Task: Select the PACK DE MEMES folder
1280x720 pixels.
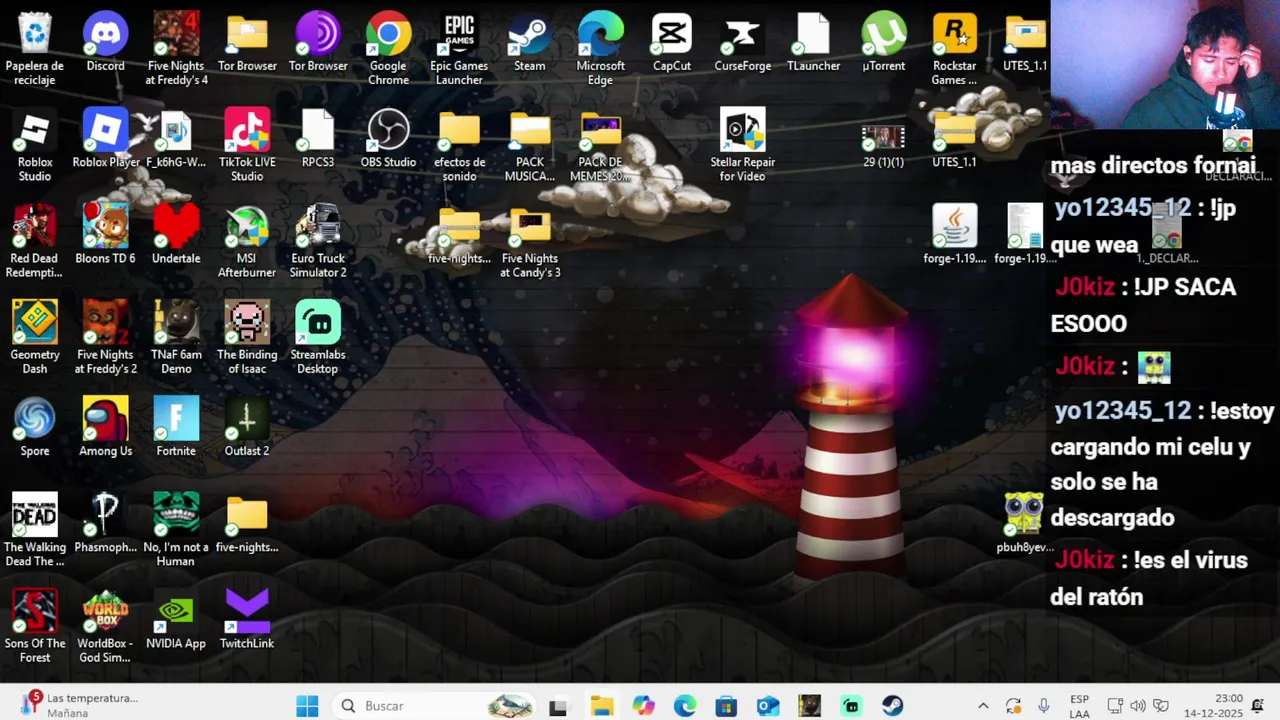Action: click(601, 146)
